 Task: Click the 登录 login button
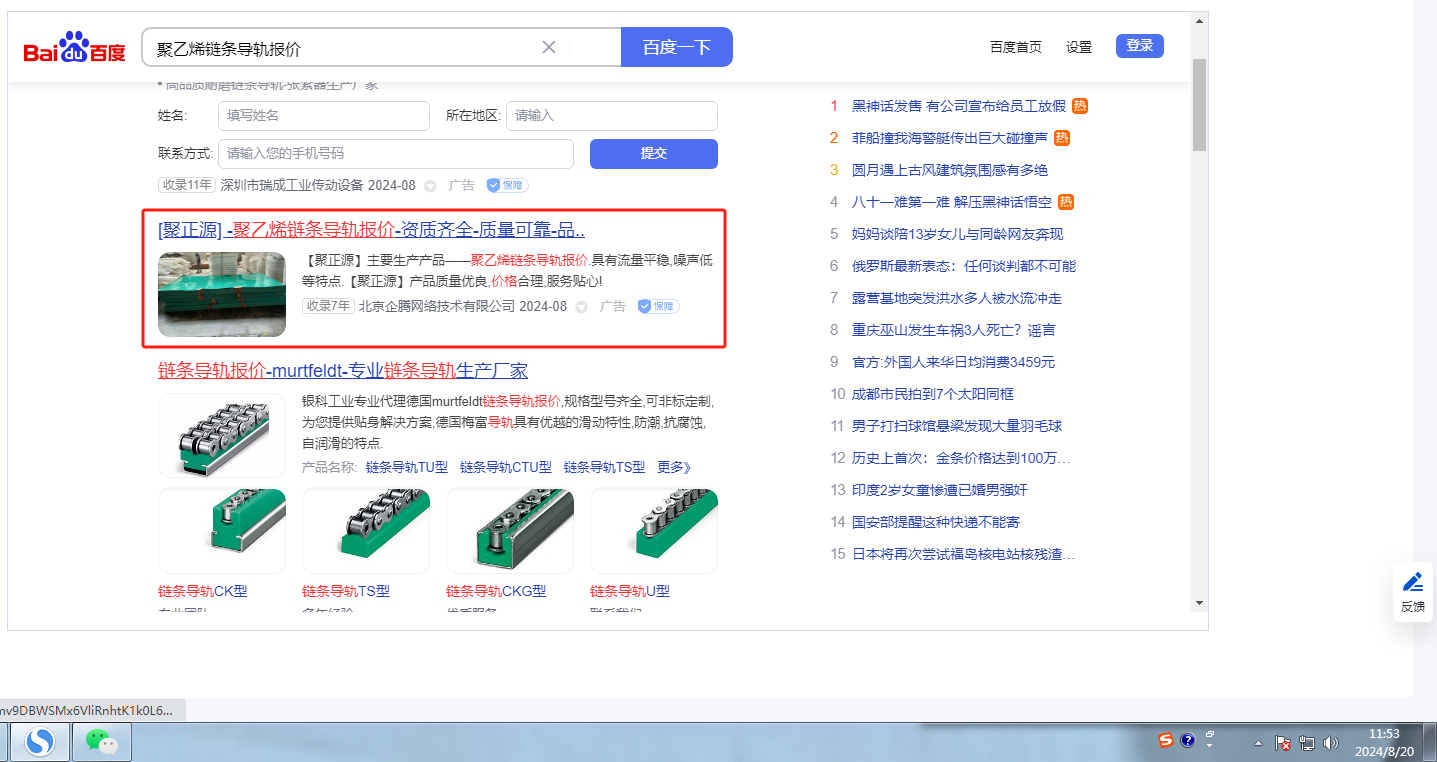coord(1140,46)
